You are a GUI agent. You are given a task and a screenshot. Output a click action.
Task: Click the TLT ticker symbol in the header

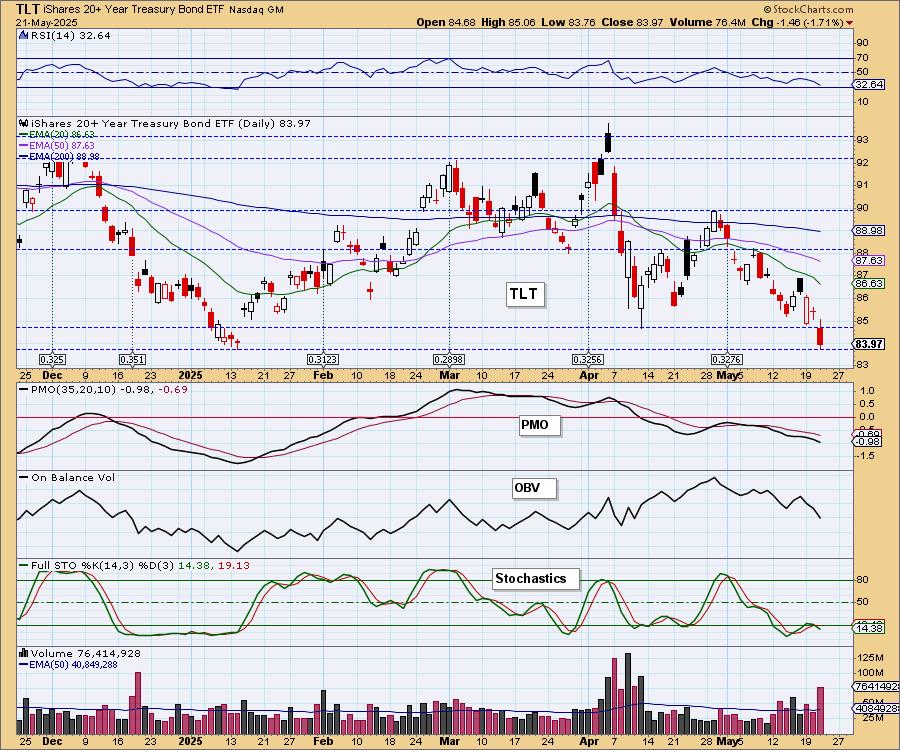(28, 9)
